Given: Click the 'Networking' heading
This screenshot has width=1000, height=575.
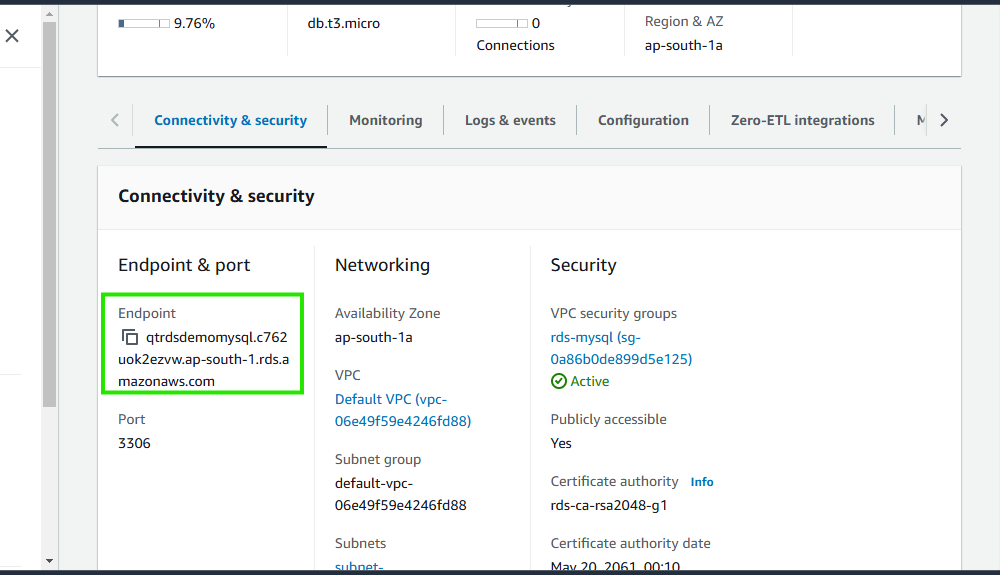Looking at the screenshot, I should (x=383, y=265).
